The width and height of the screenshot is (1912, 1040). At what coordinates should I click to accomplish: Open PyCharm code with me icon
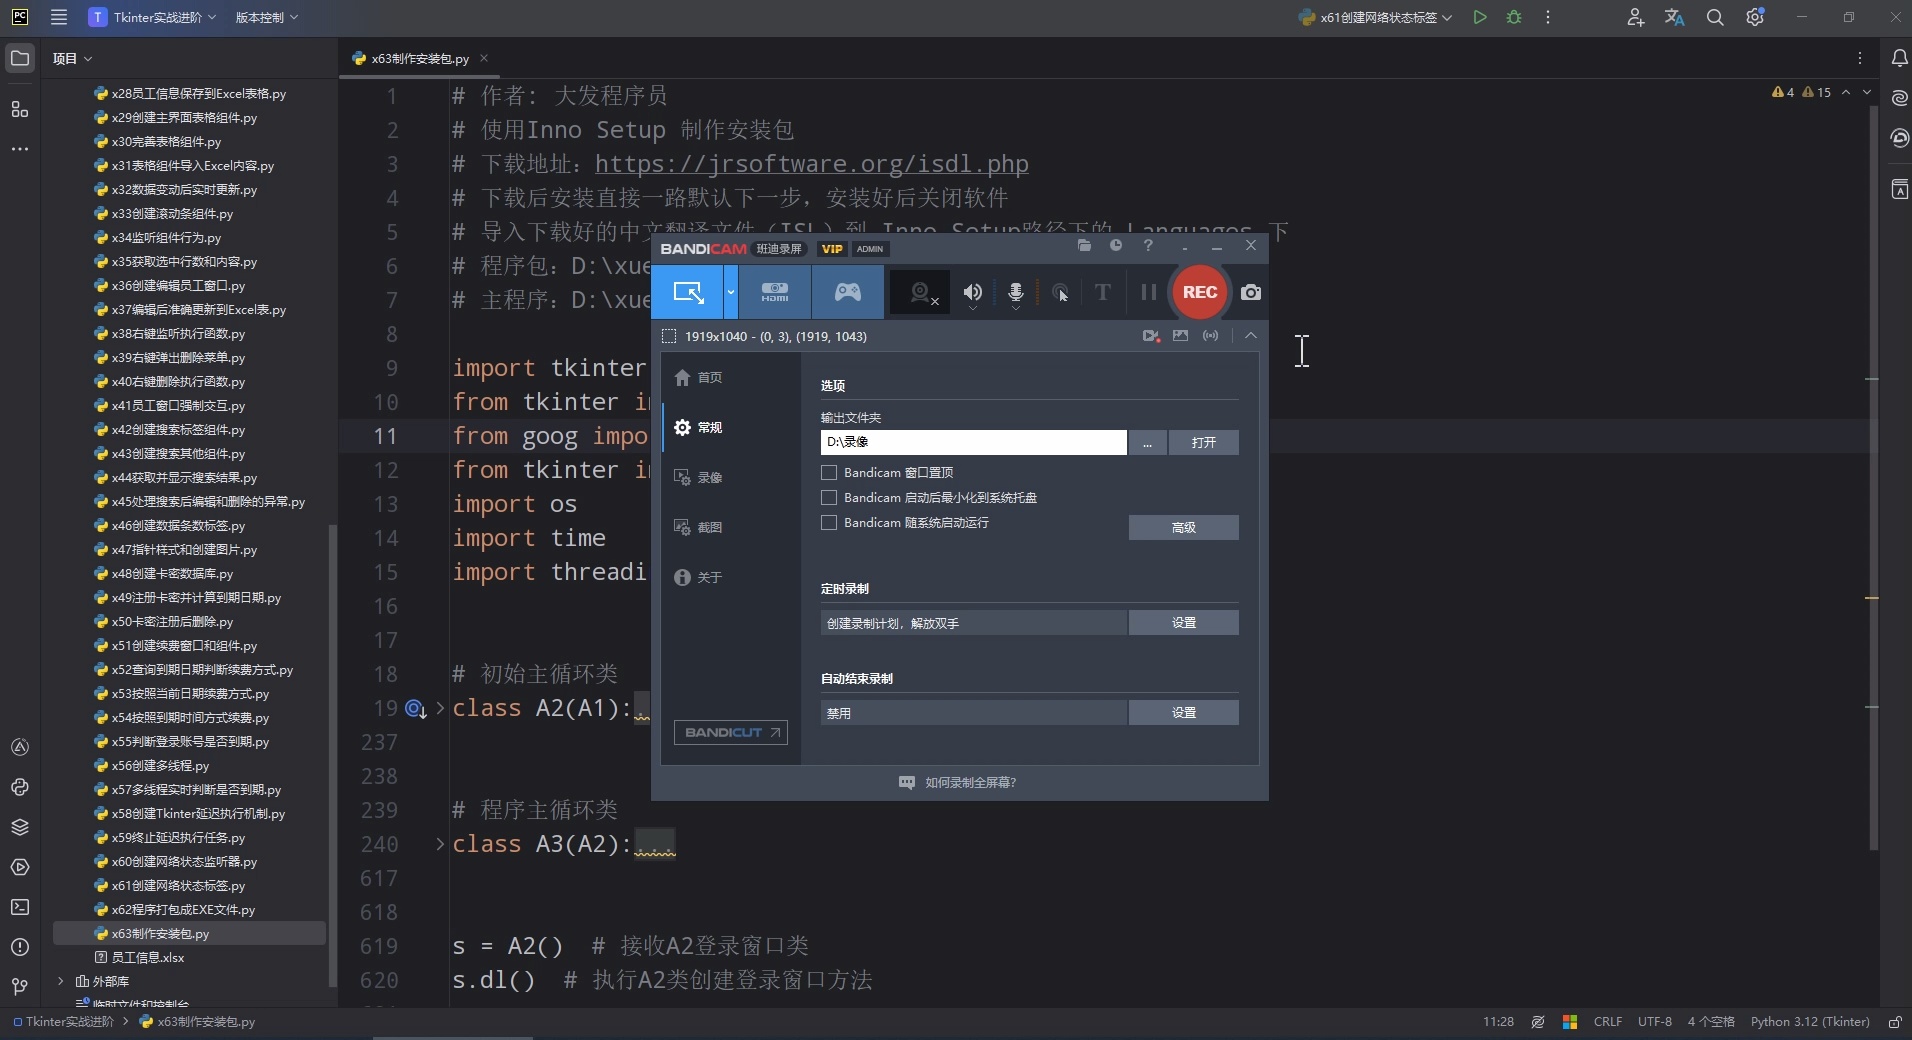point(1635,17)
